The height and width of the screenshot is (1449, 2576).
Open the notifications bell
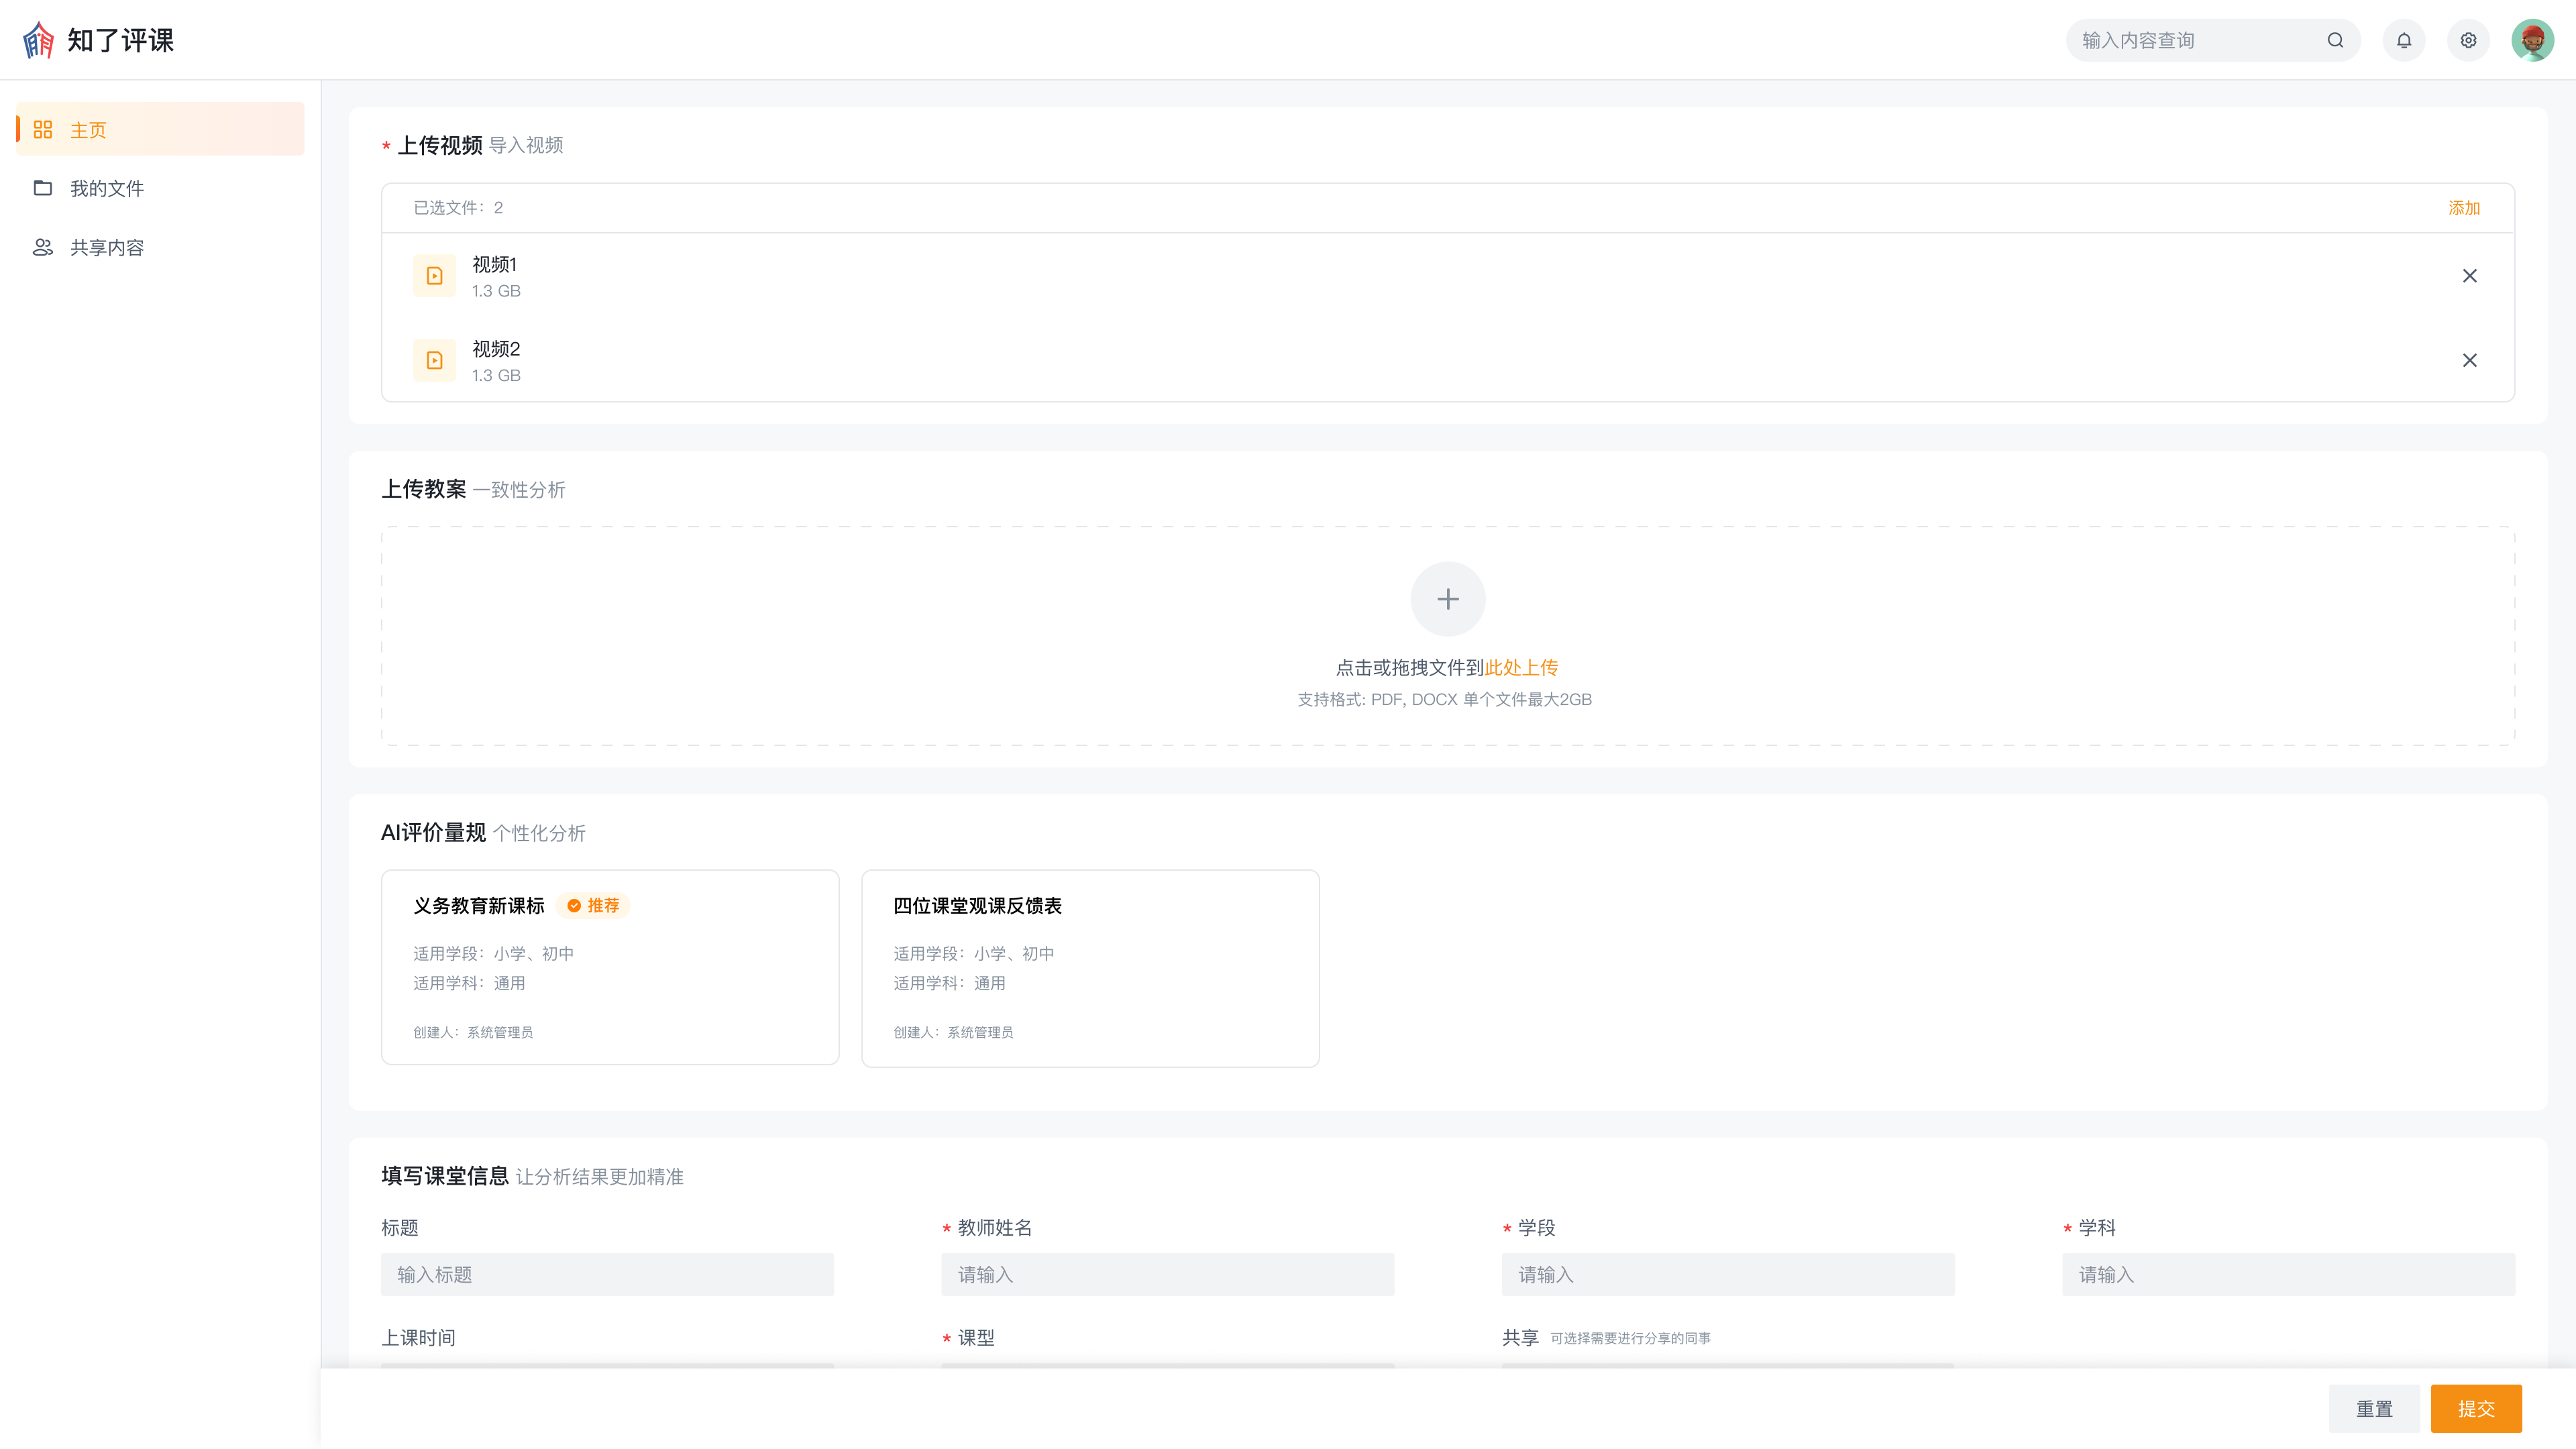tap(2404, 40)
